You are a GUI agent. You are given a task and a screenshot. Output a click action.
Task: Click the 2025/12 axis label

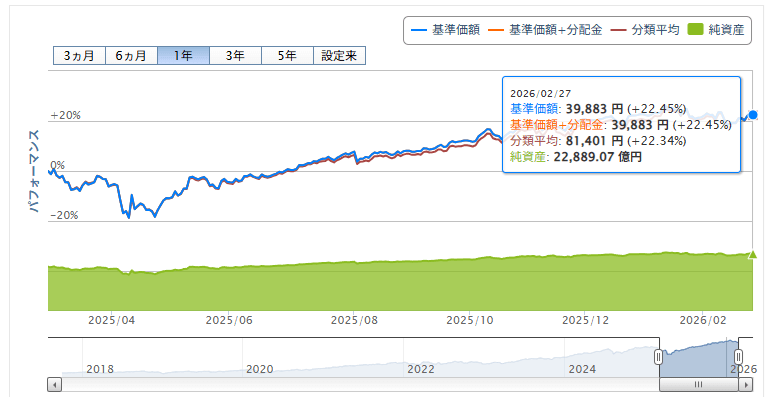pyautogui.click(x=585, y=320)
